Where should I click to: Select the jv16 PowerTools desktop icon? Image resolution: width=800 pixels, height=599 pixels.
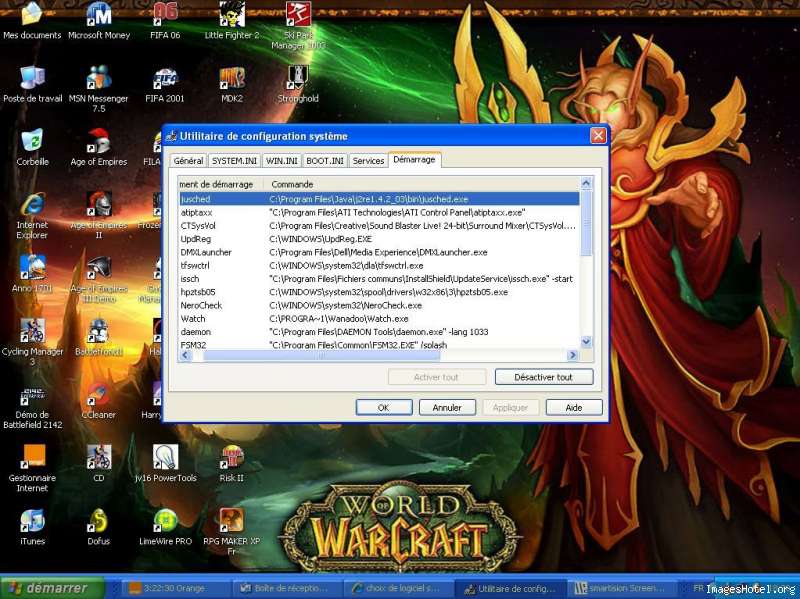(165, 458)
